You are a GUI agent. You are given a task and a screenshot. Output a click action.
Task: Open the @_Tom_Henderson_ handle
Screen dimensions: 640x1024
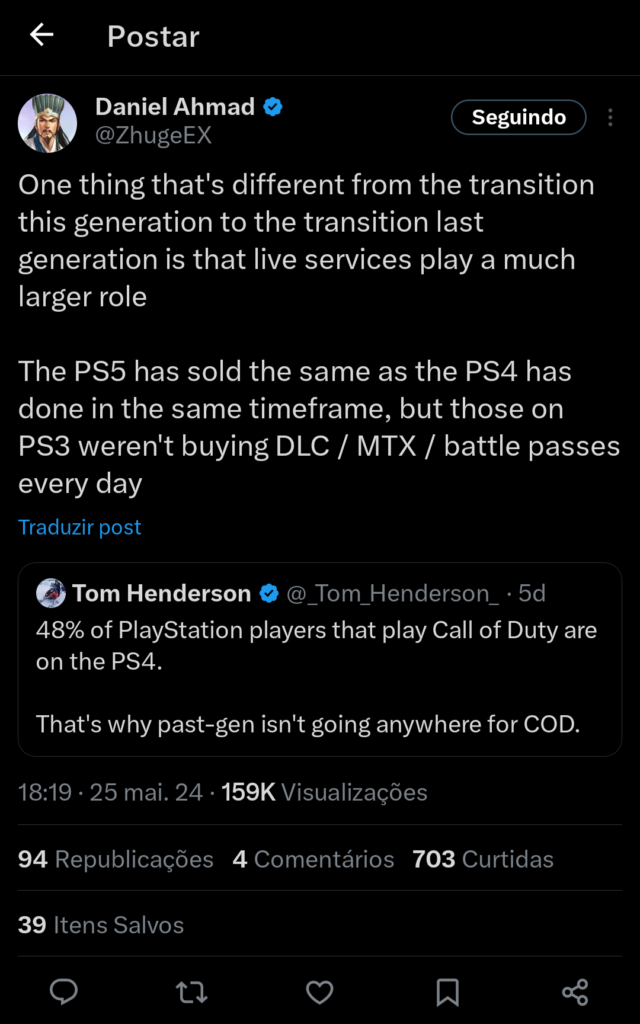(x=392, y=594)
